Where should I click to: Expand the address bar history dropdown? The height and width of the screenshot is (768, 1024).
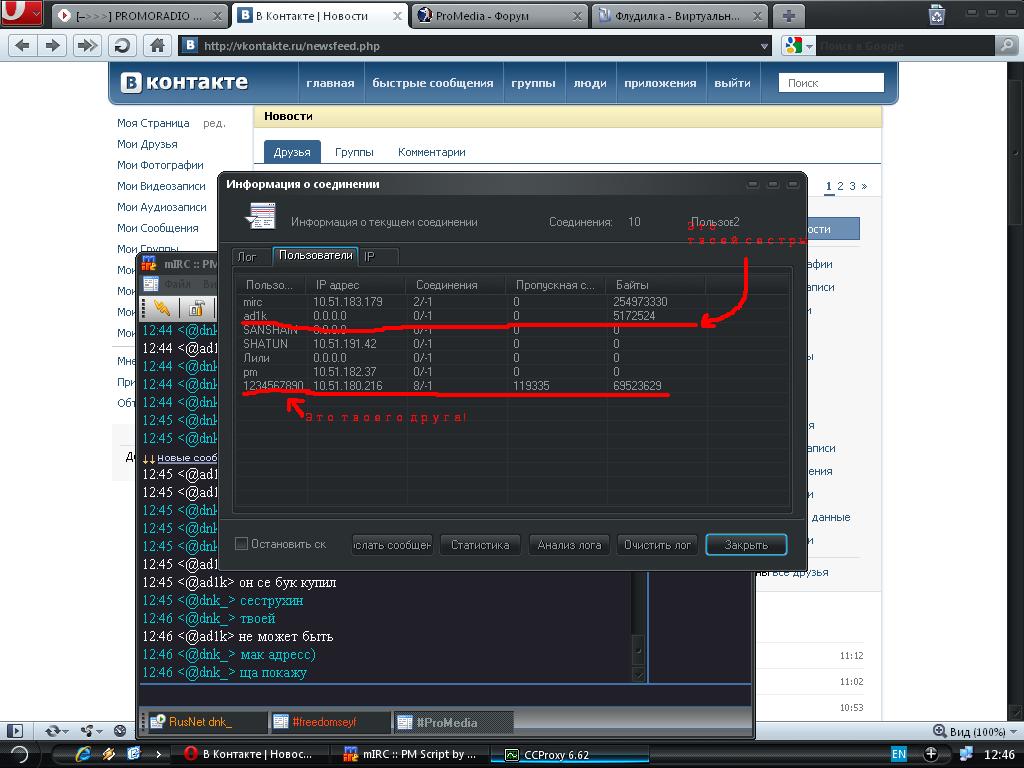coord(764,46)
